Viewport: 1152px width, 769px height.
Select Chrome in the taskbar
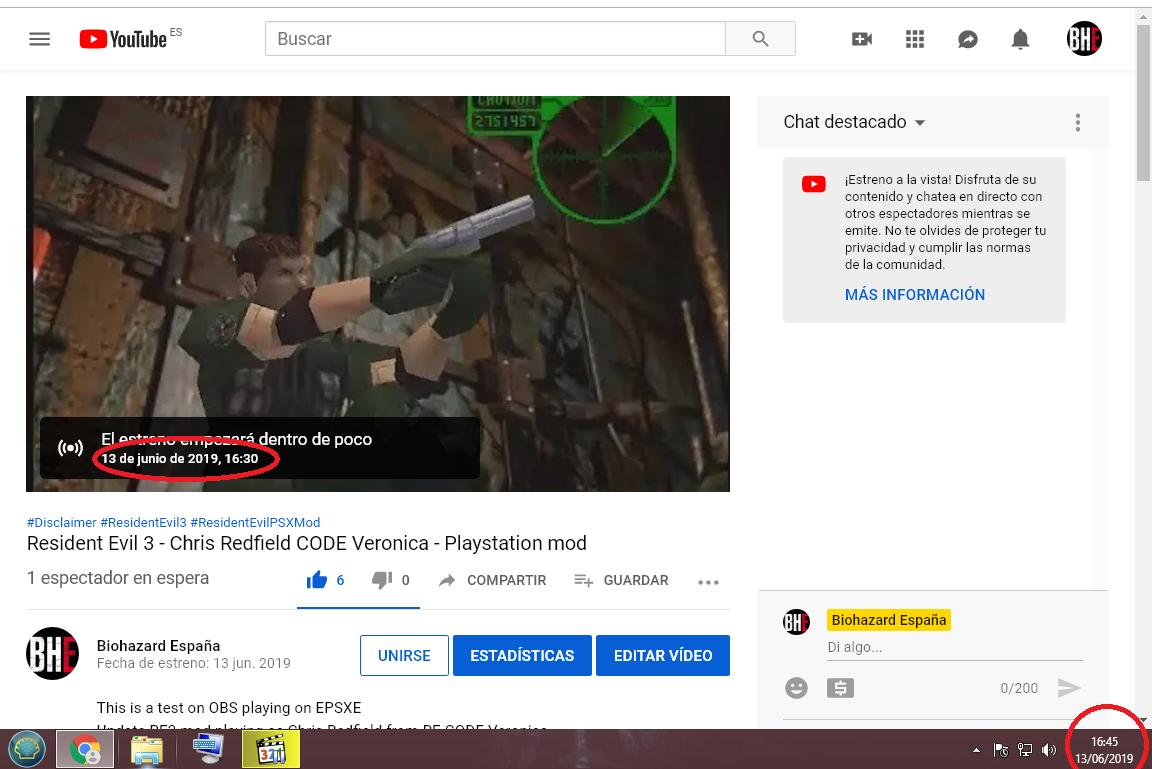pos(85,750)
